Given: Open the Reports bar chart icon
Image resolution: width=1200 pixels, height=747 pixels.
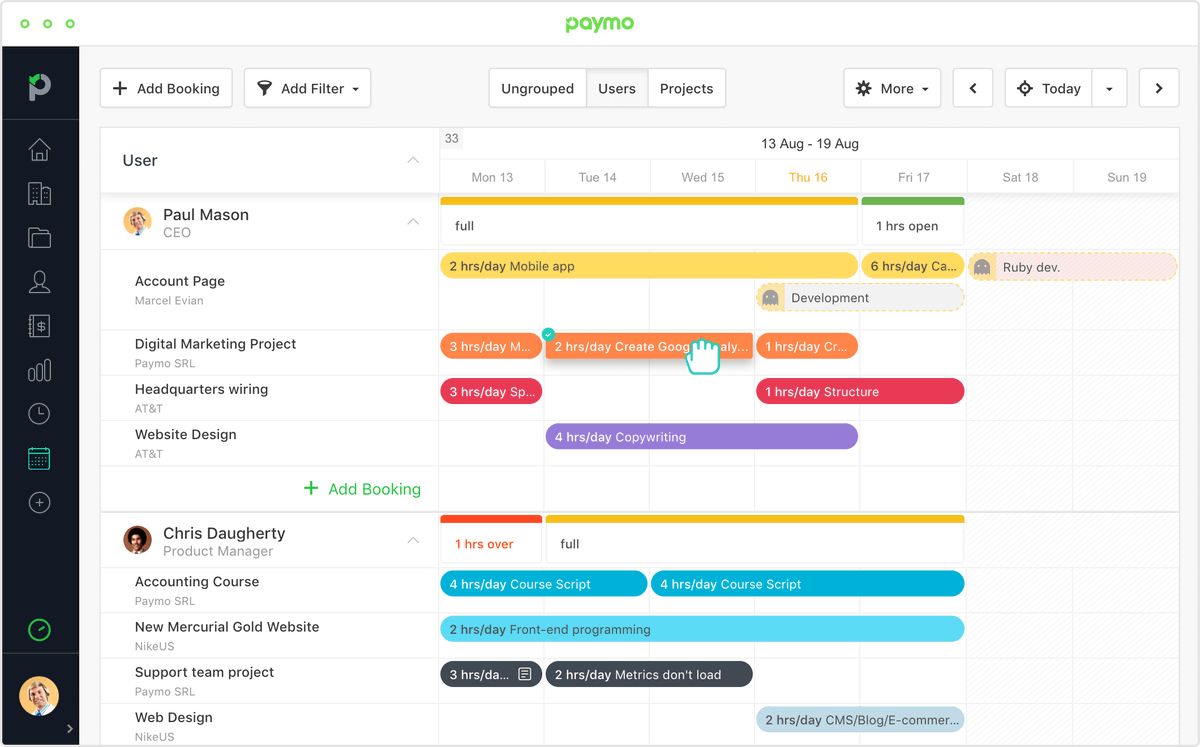Looking at the screenshot, I should coord(39,371).
